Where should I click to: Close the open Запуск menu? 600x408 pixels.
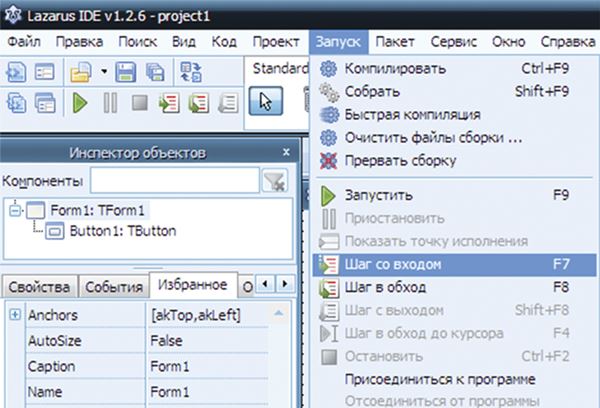[338, 42]
